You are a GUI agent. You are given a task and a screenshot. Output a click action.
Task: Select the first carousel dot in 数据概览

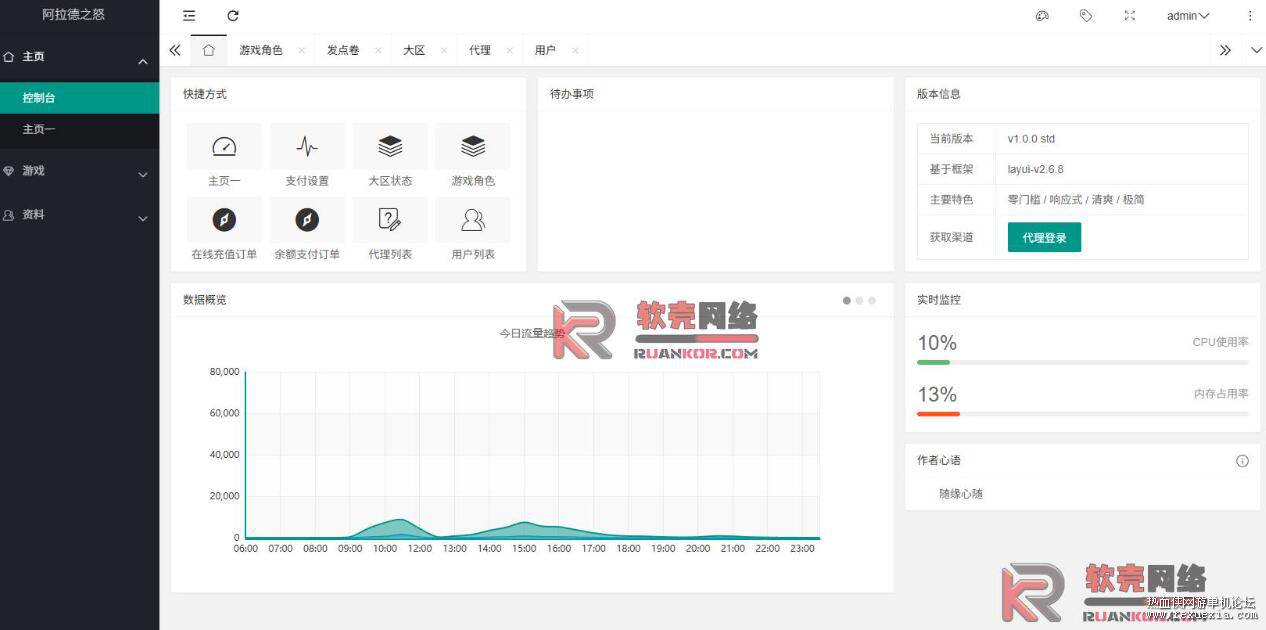[x=847, y=300]
